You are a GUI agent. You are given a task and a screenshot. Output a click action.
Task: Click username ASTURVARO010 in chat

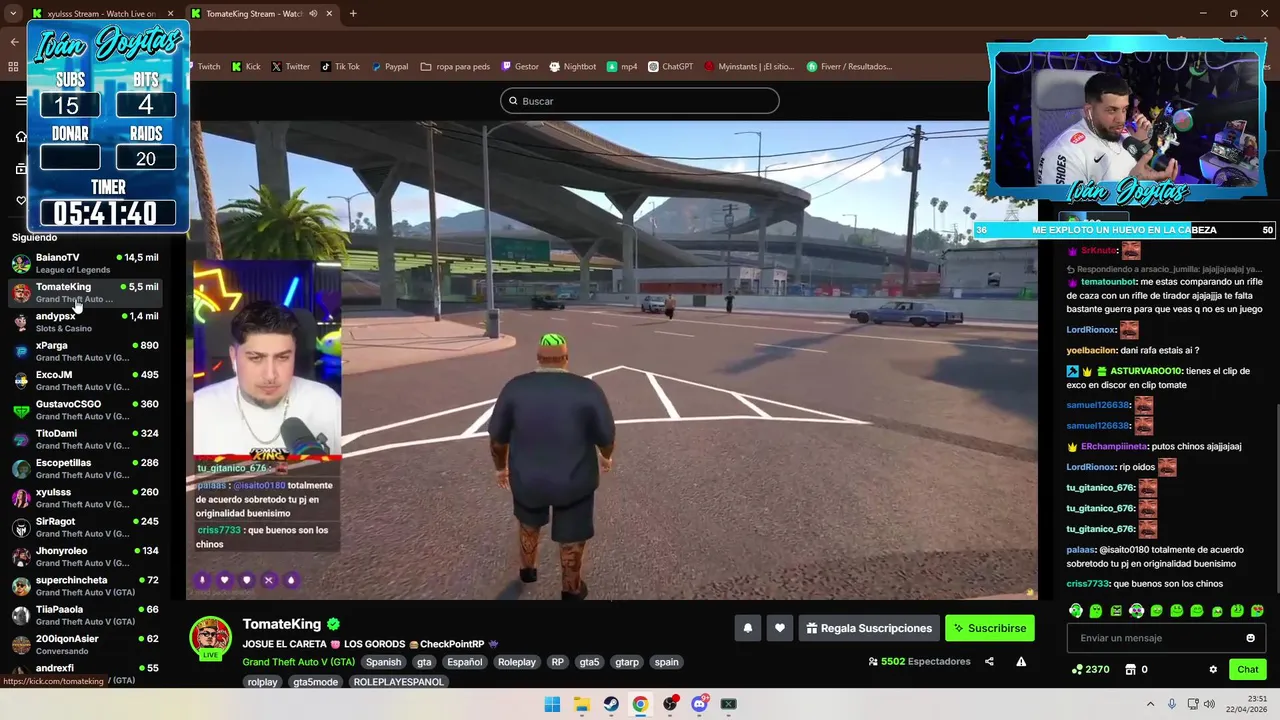[x=1146, y=371]
